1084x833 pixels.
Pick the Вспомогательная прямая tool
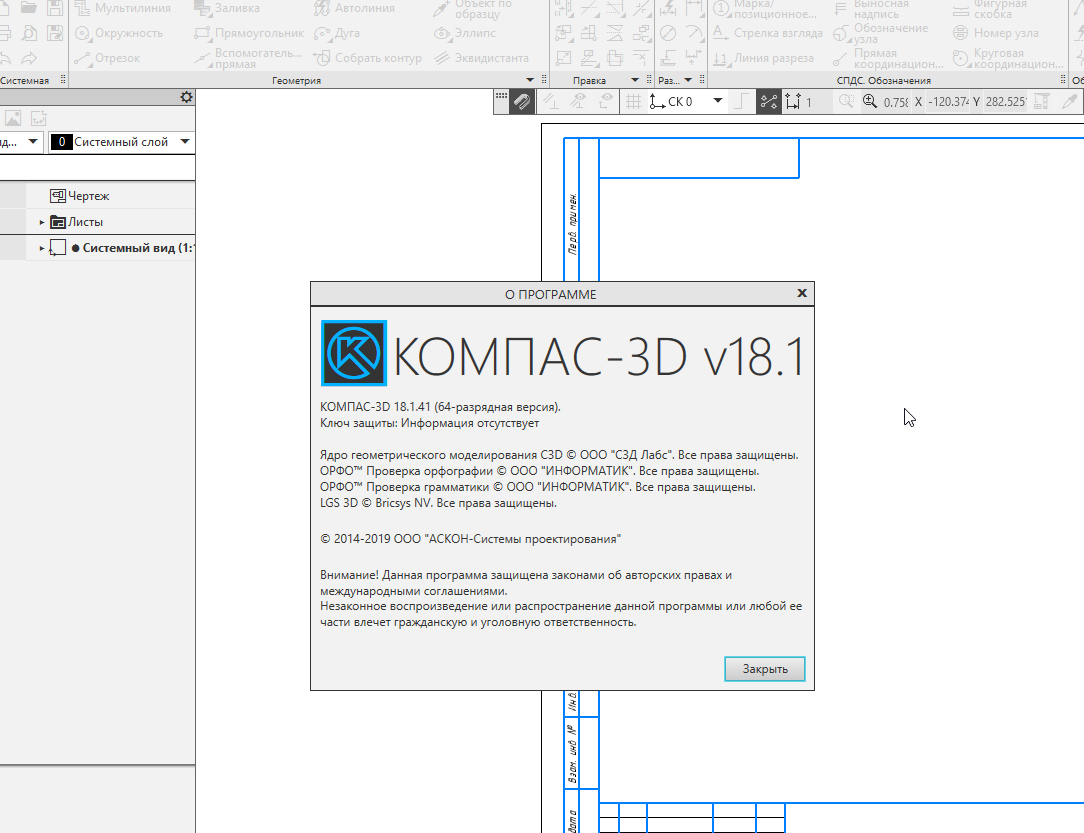point(247,58)
